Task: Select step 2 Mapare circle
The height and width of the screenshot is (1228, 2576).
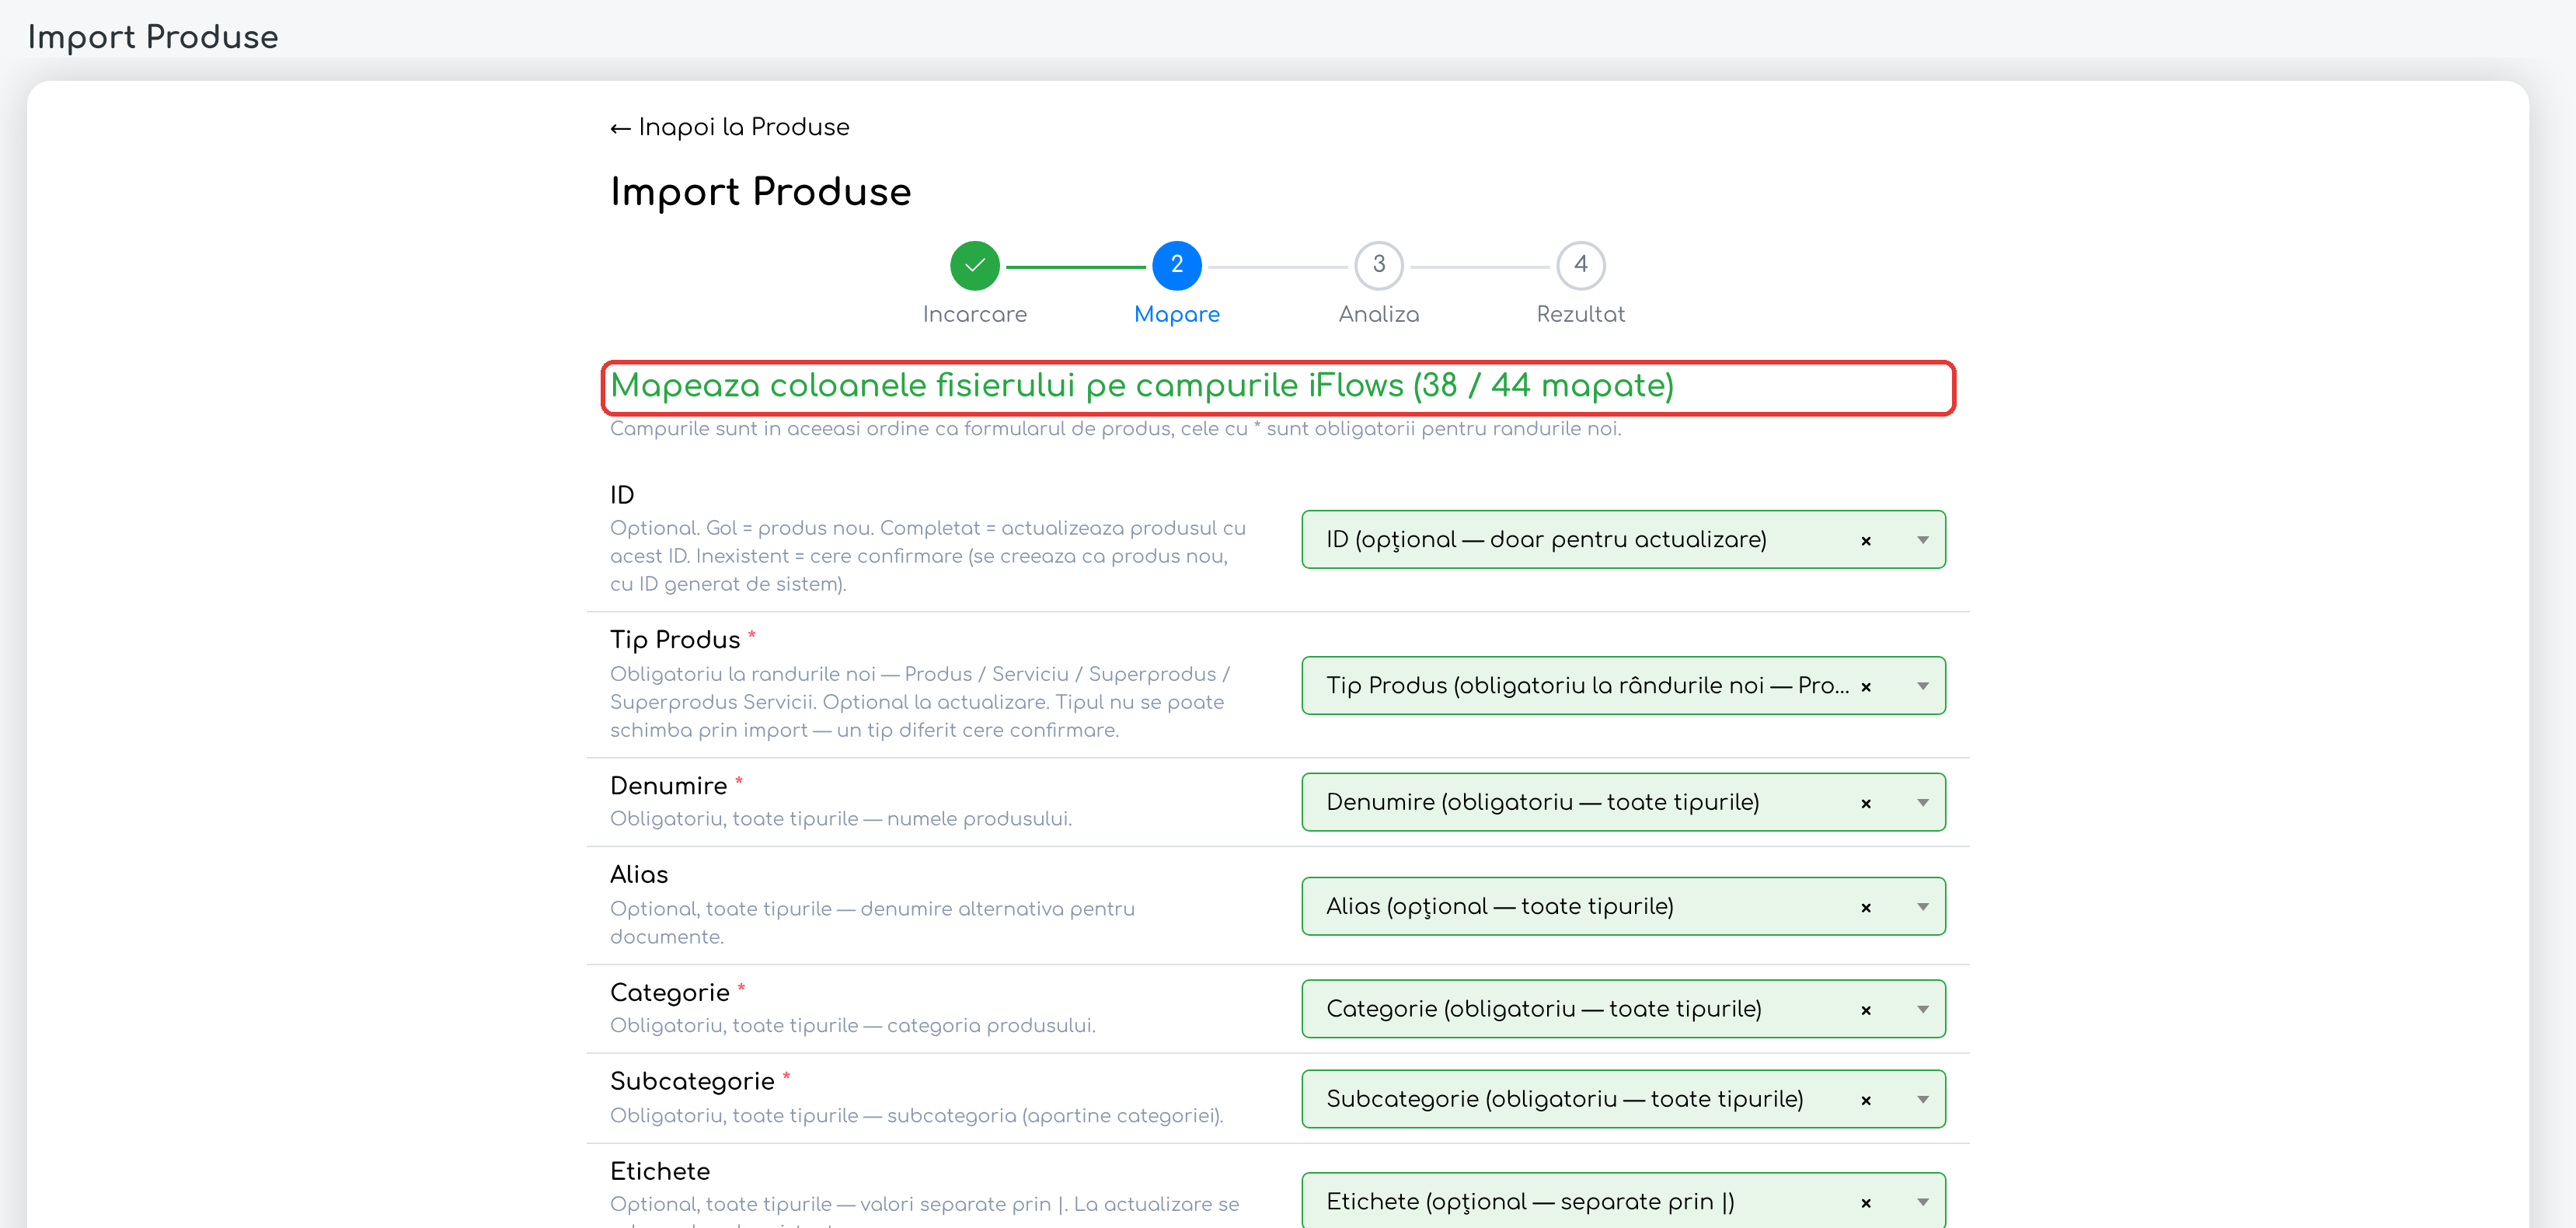Action: (1176, 266)
